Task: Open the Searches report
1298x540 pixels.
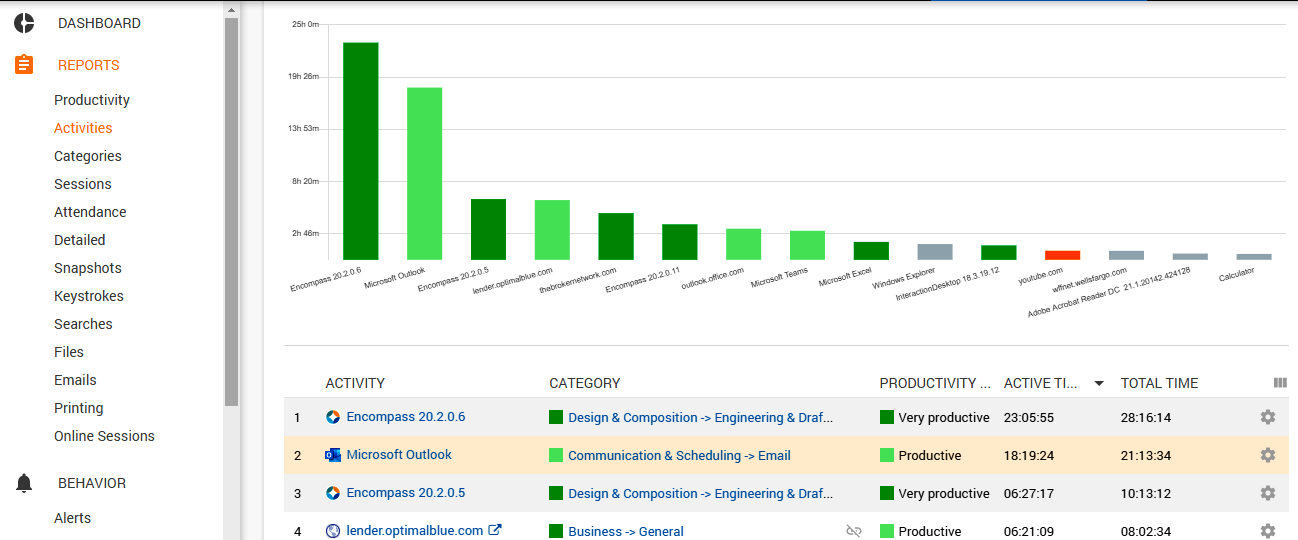Action: tap(83, 324)
